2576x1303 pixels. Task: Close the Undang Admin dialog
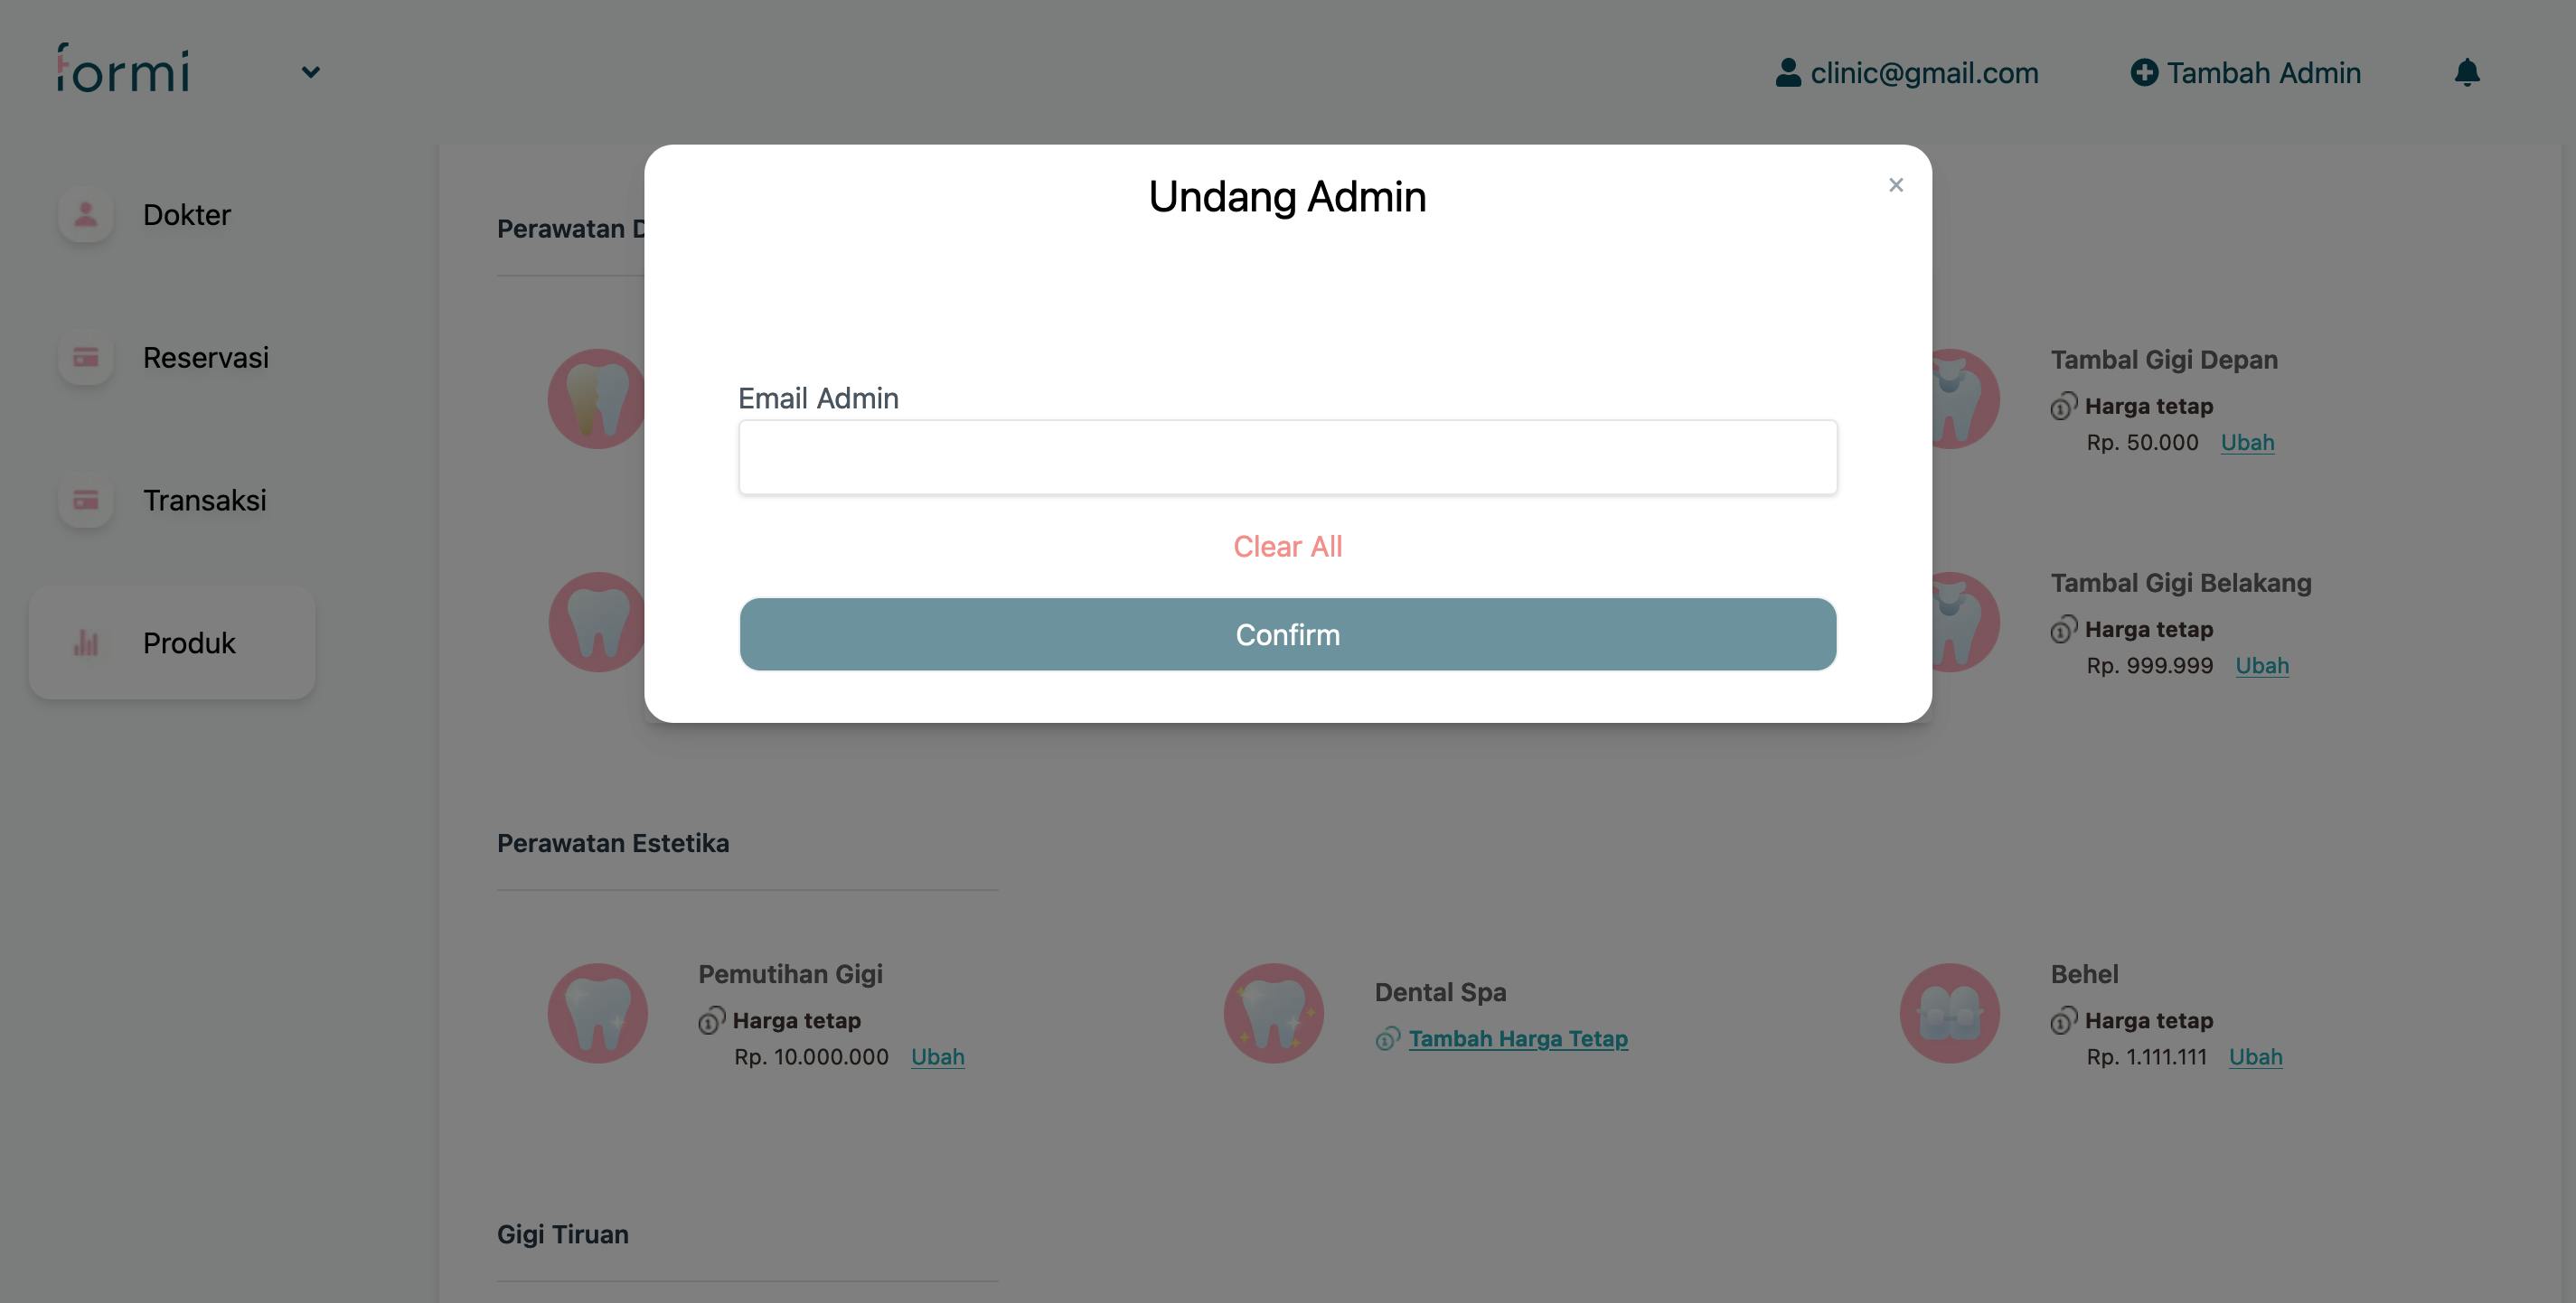click(x=1895, y=185)
